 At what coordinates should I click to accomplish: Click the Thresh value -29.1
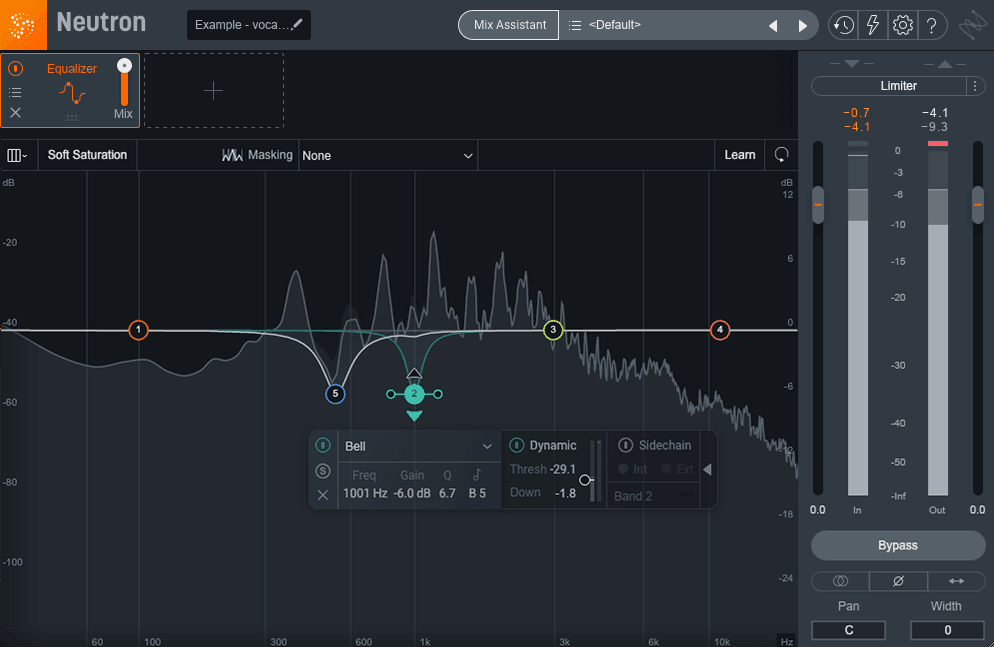pyautogui.click(x=562, y=469)
